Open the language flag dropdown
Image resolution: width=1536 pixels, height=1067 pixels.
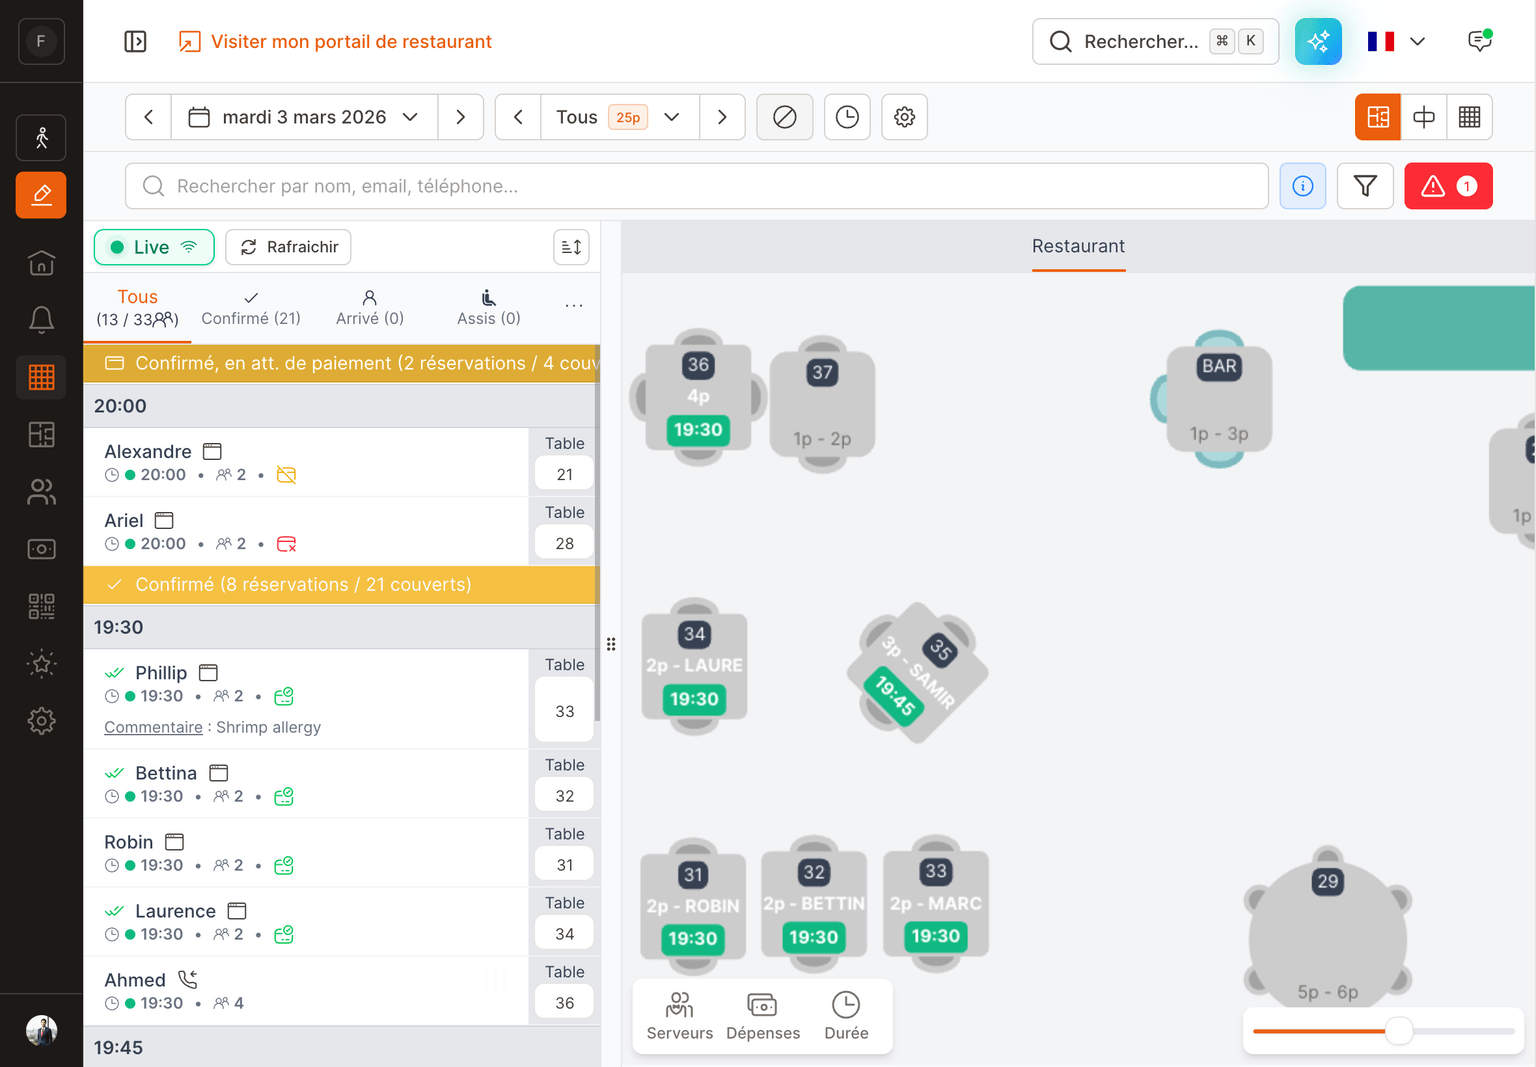click(x=1396, y=41)
